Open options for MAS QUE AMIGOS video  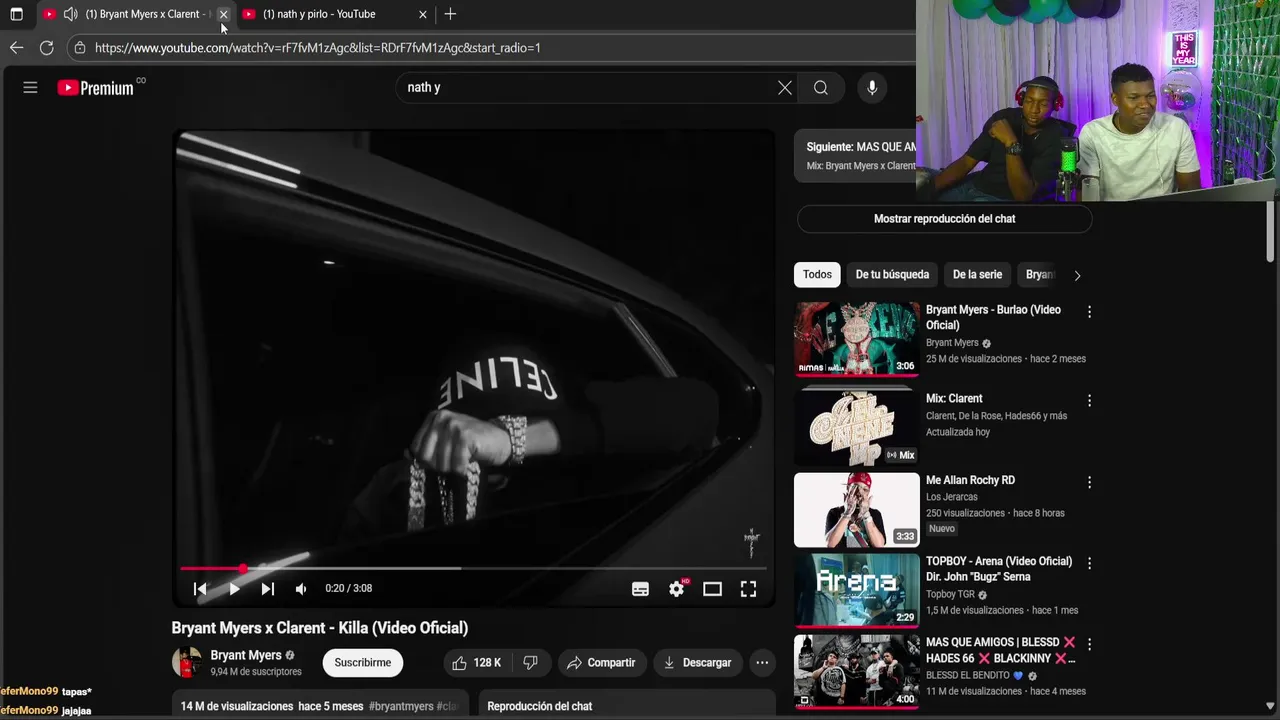click(1089, 644)
